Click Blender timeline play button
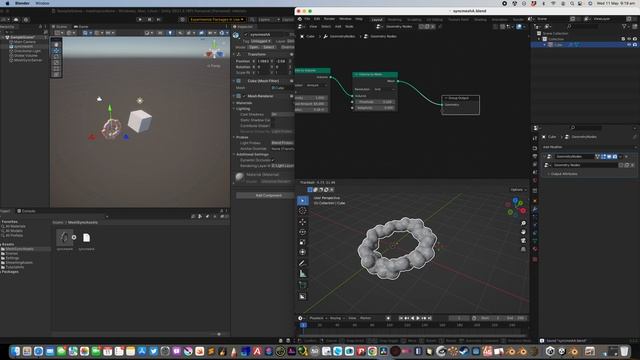 click(418, 318)
